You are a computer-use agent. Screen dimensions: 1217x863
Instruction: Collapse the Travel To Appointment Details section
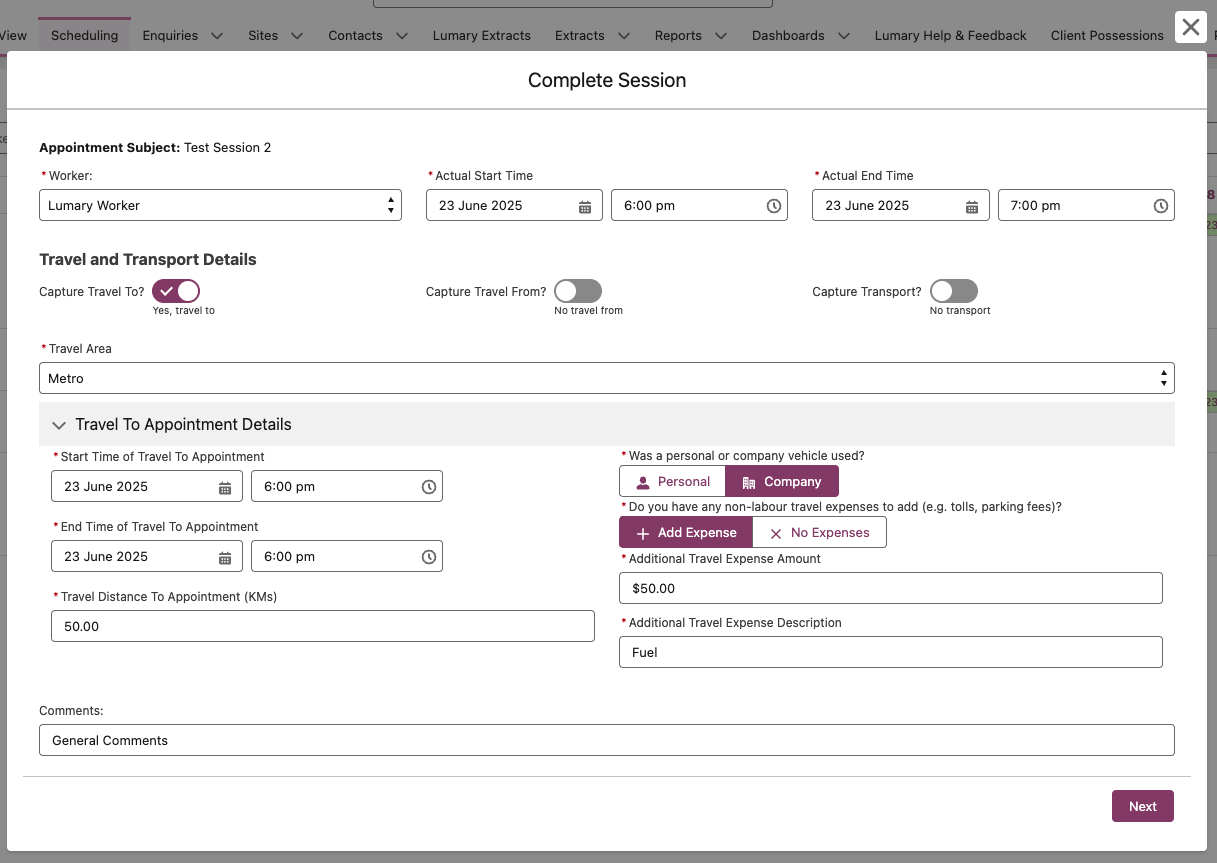[59, 425]
